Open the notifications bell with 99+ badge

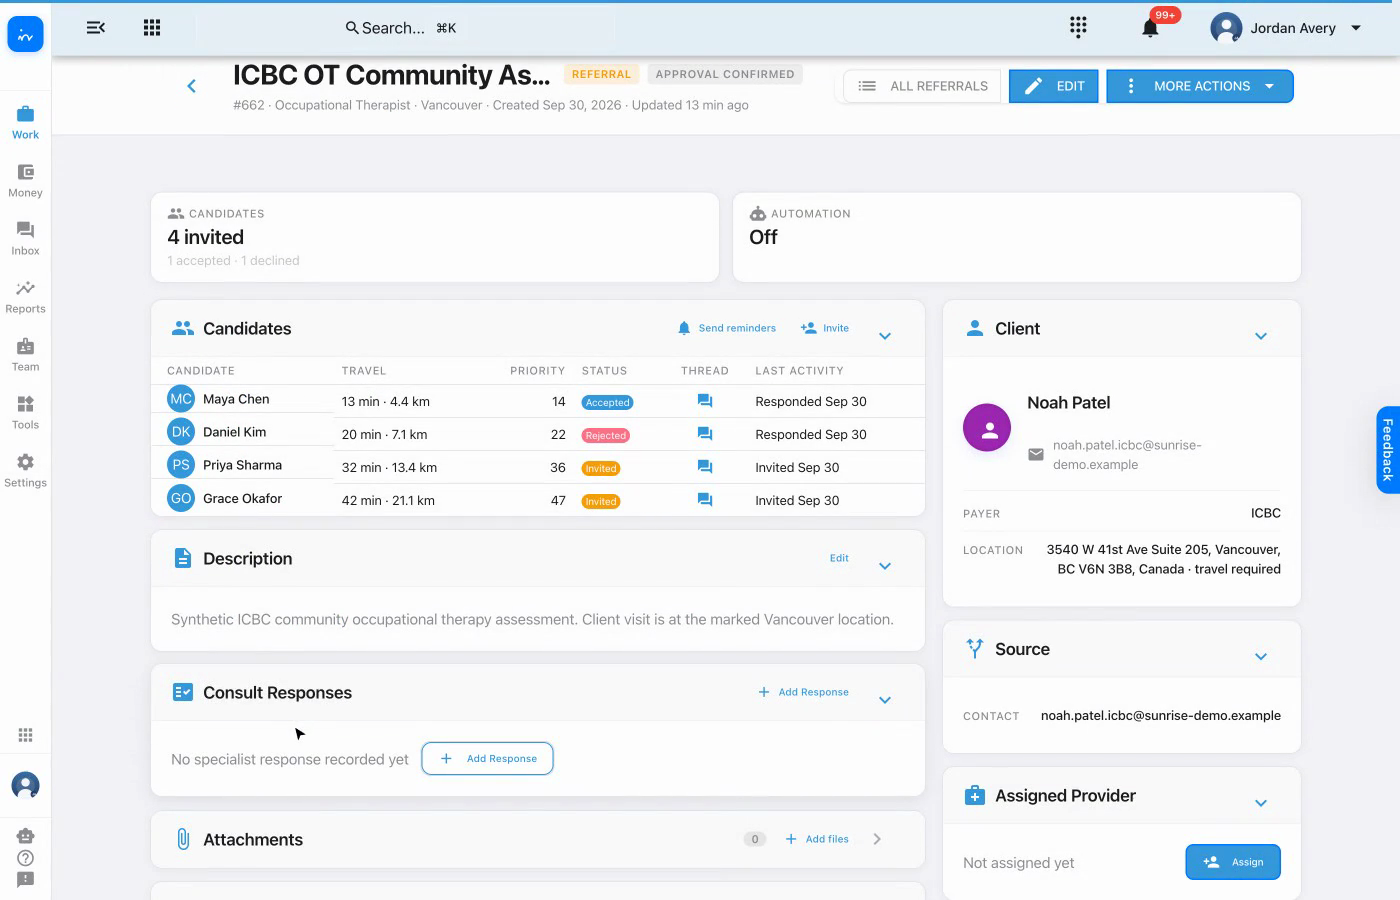(x=1151, y=28)
